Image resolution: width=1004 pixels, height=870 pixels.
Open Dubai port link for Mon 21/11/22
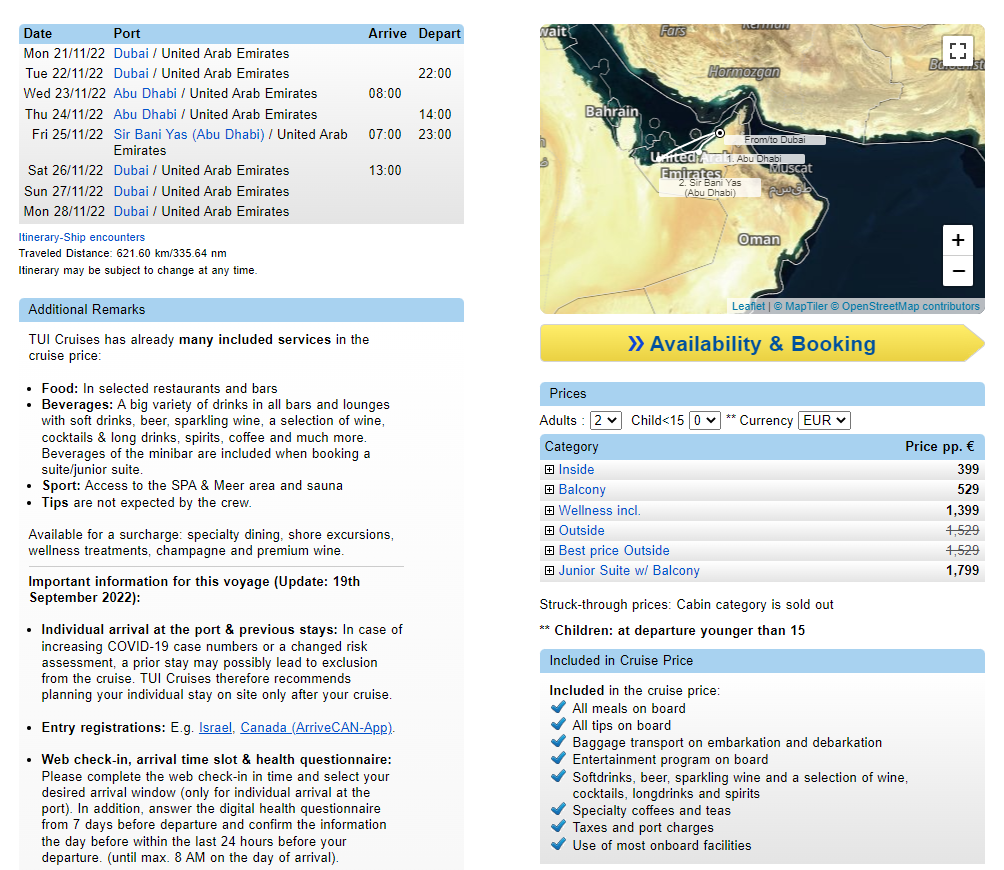click(x=131, y=53)
